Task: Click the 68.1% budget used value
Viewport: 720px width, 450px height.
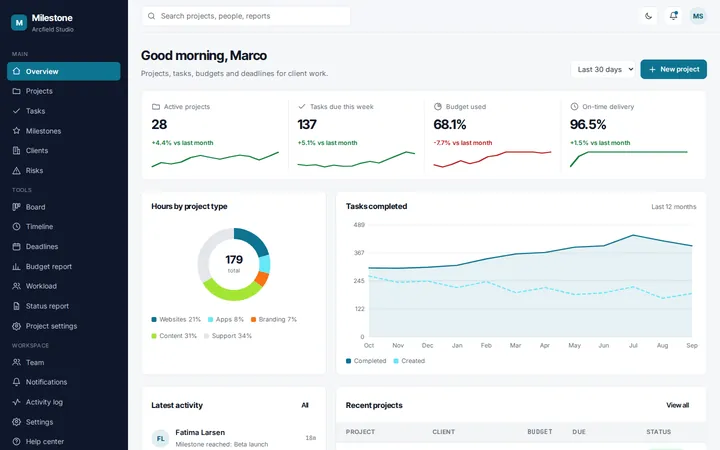Action: (x=450, y=124)
